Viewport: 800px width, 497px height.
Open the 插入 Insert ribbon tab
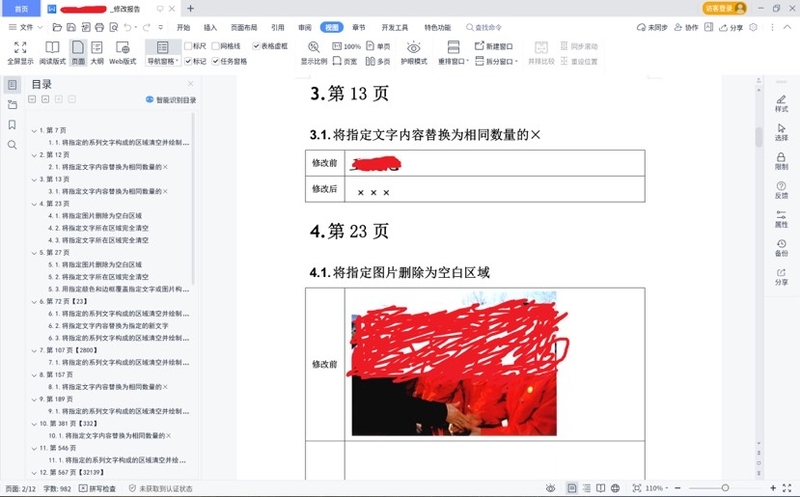pos(210,27)
